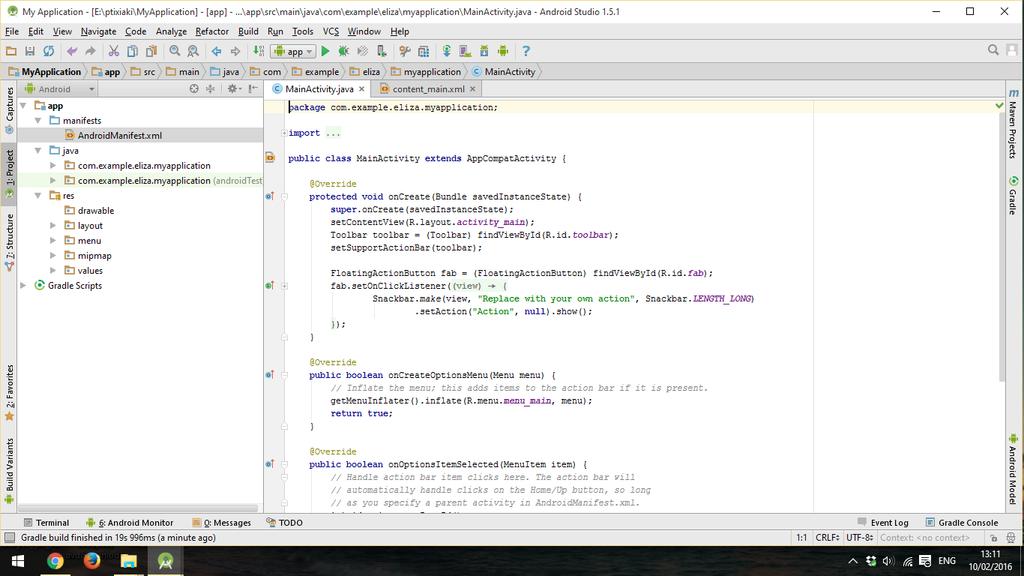Screen dimensions: 1024x576
Task: Open the Build menu
Action: pyautogui.click(x=248, y=31)
